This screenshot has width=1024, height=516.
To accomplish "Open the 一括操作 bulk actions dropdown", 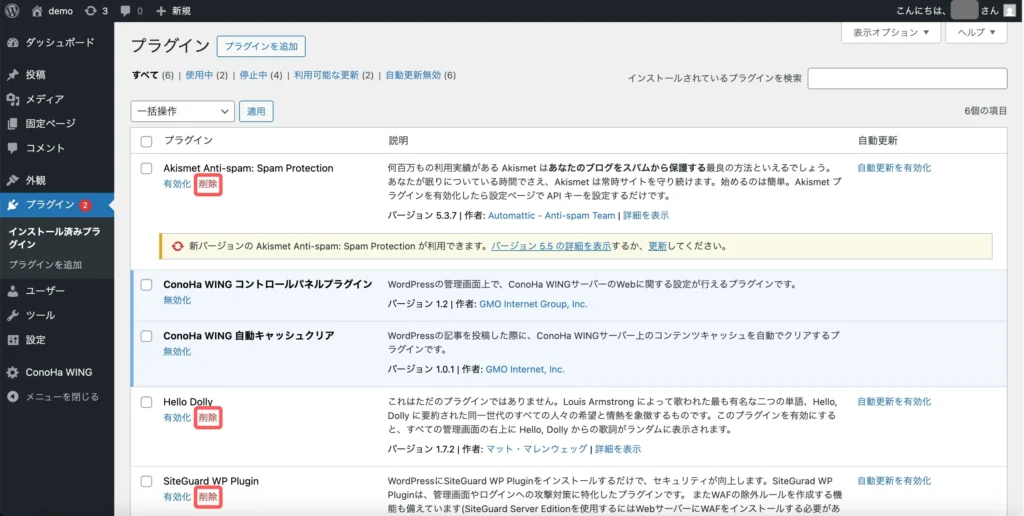I will tap(183, 112).
